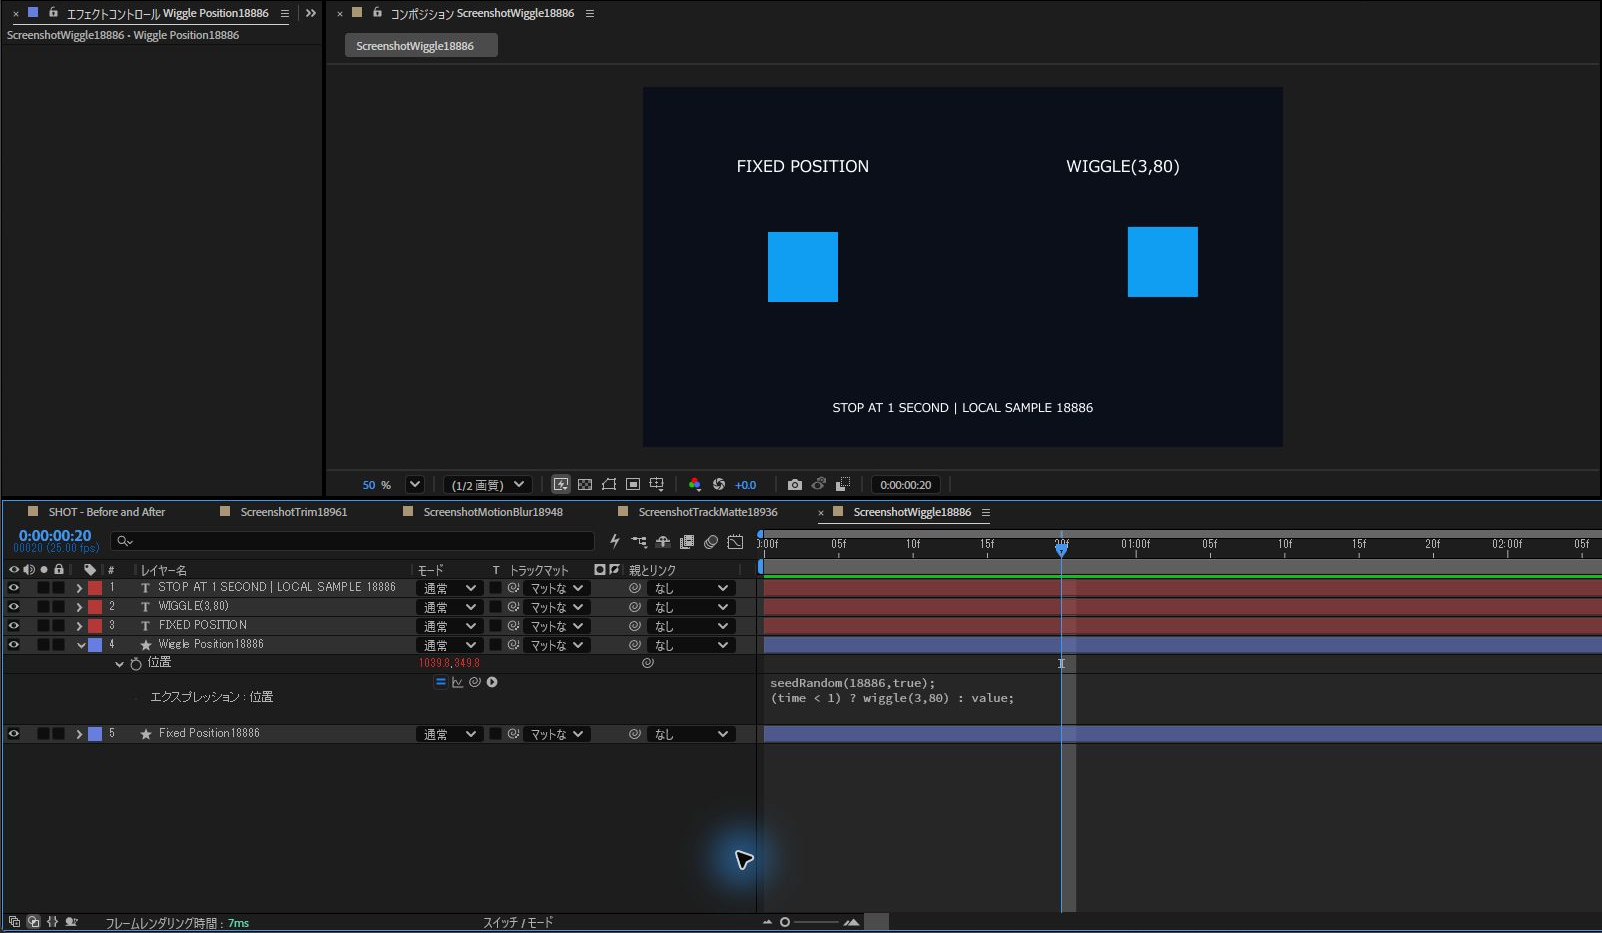Open the (1/2 画質) resolution dropdown
Image resolution: width=1602 pixels, height=933 pixels.
point(487,484)
